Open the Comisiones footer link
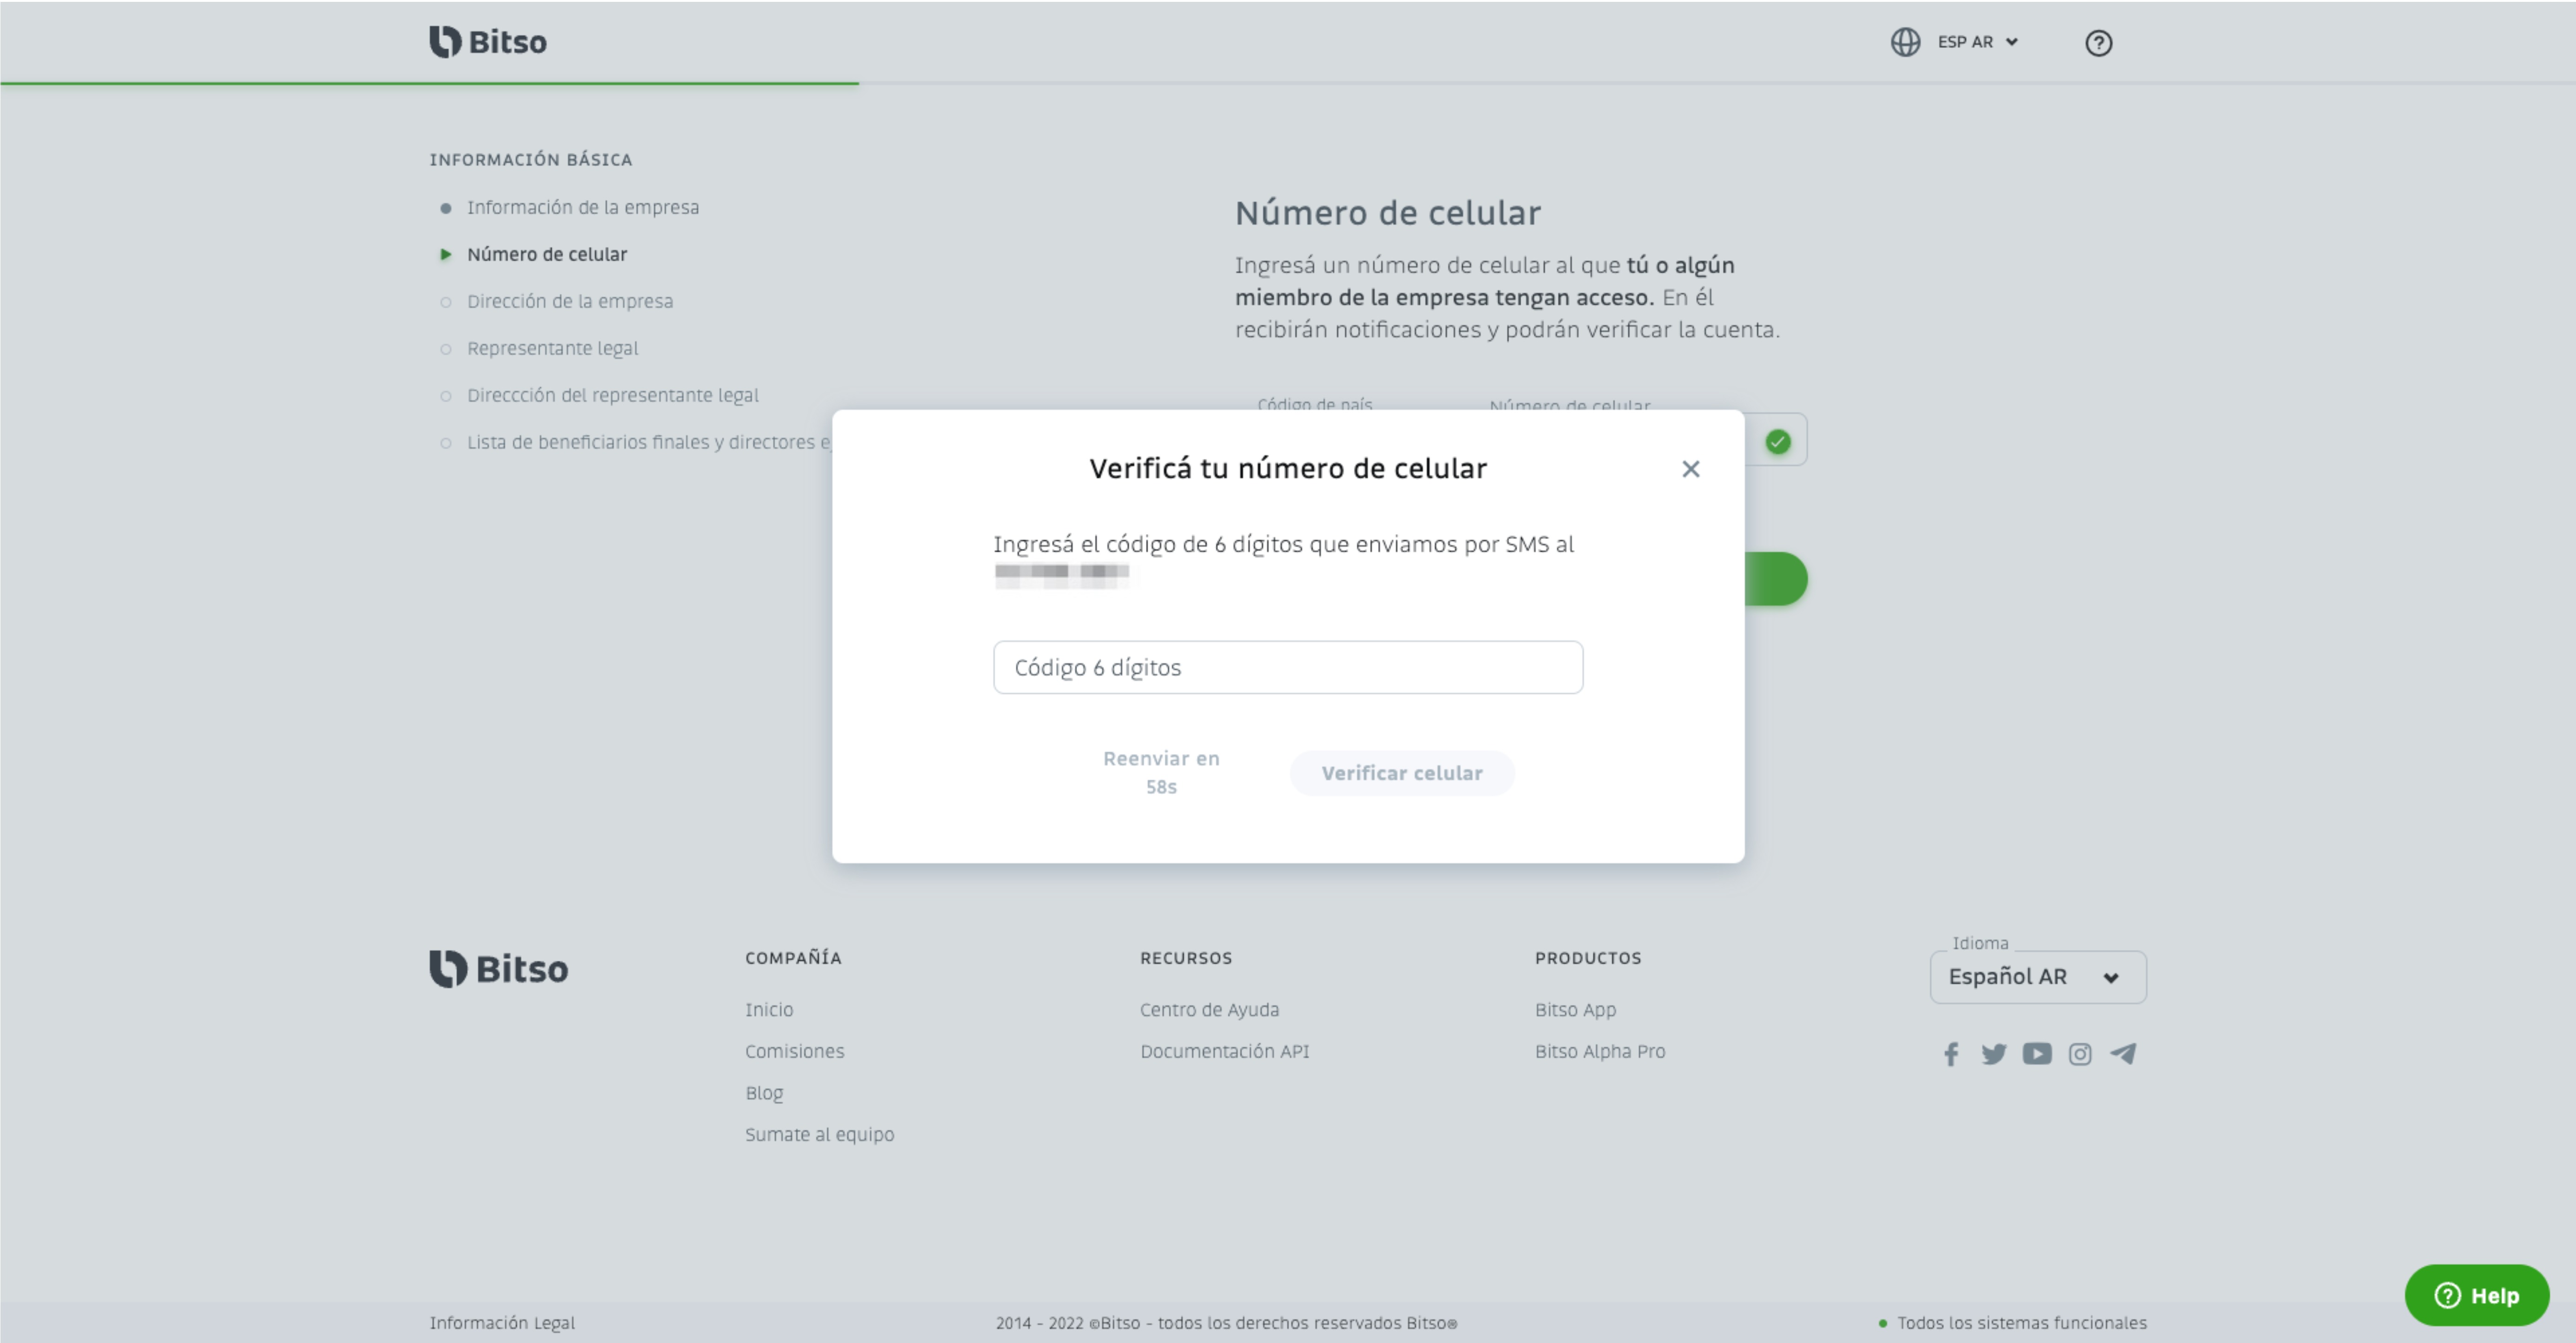The height and width of the screenshot is (1343, 2576). [794, 1051]
